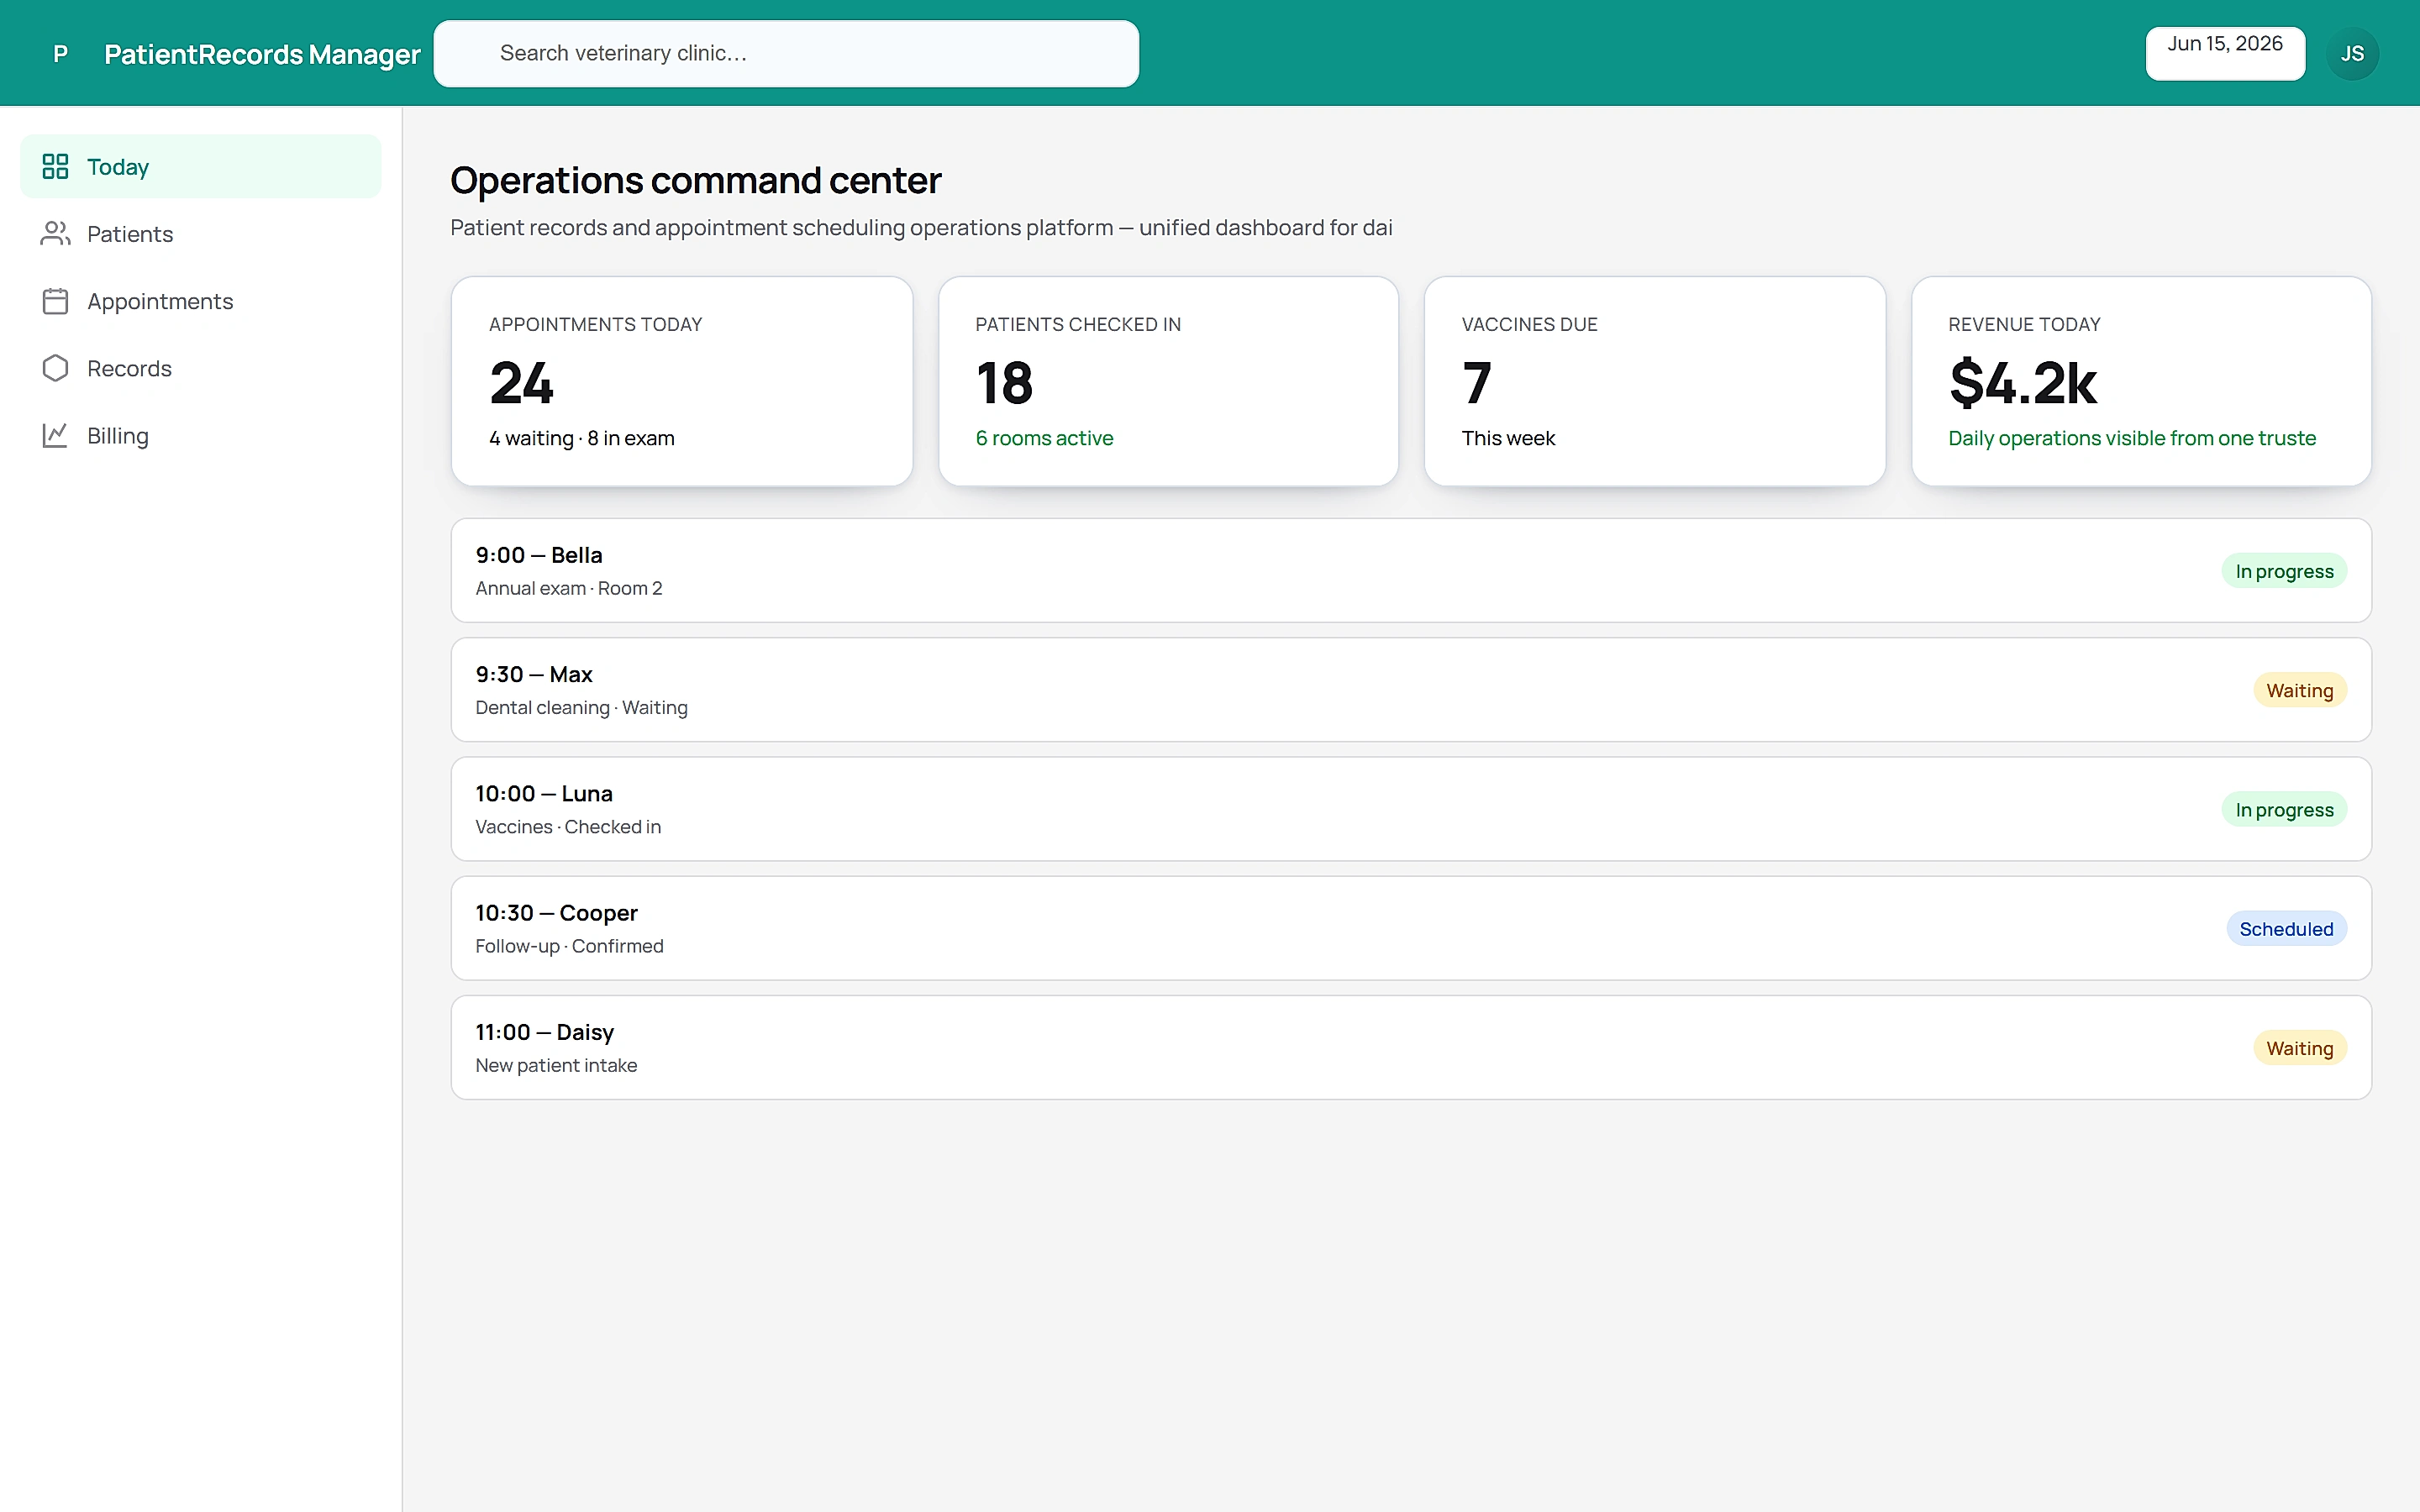Open the Revenue Today card

[2141, 381]
